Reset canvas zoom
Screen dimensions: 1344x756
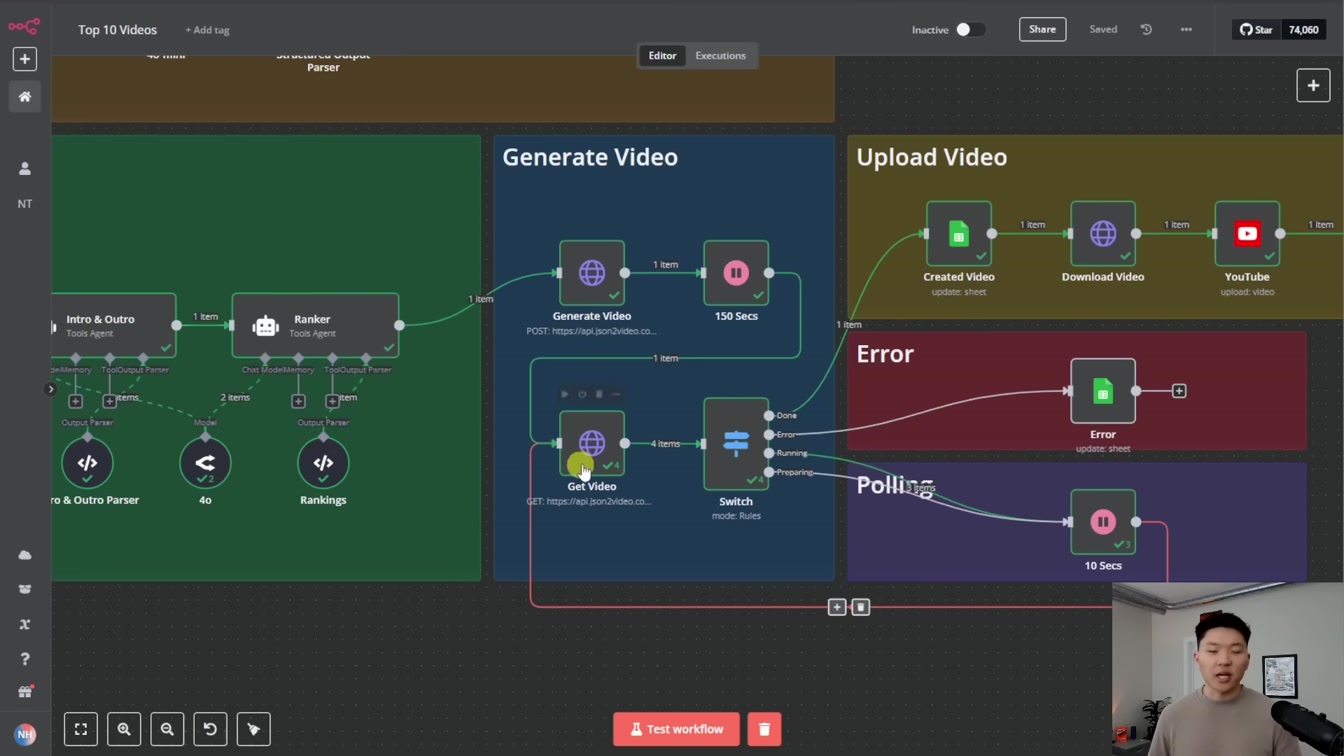point(210,729)
